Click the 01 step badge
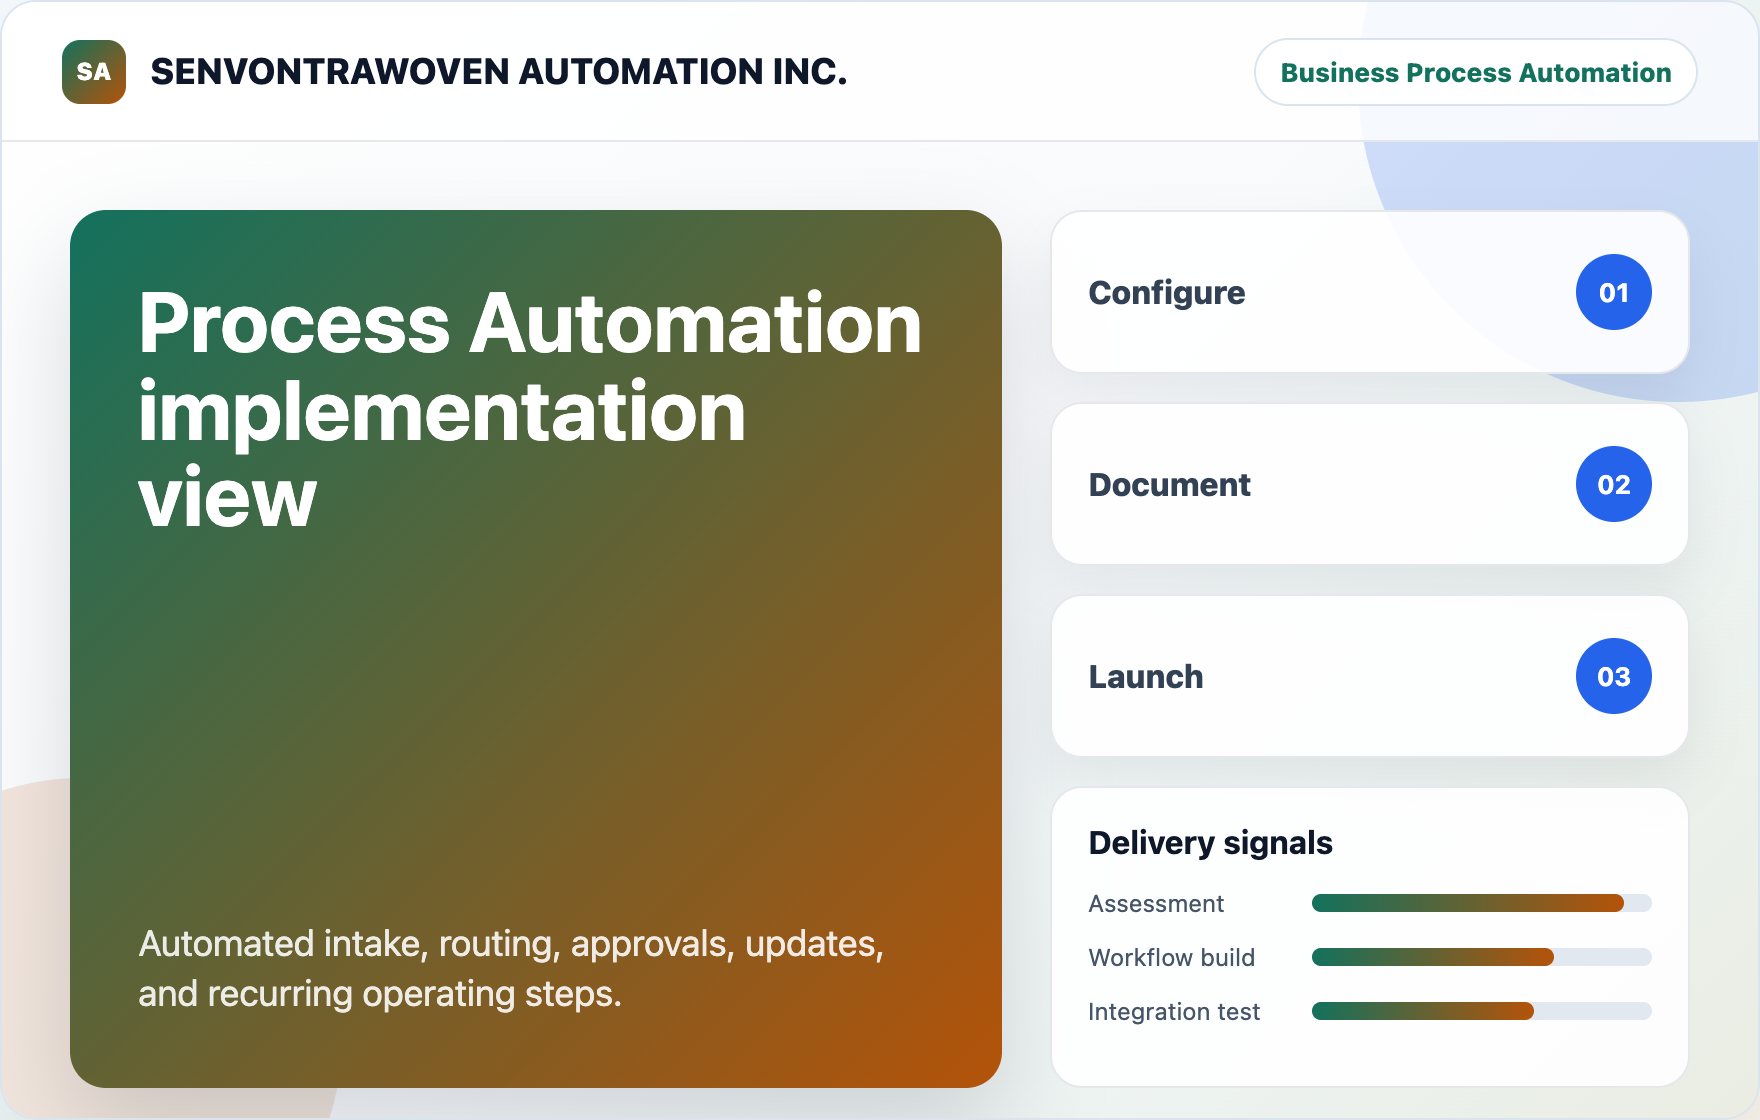This screenshot has height=1120, width=1760. point(1613,292)
